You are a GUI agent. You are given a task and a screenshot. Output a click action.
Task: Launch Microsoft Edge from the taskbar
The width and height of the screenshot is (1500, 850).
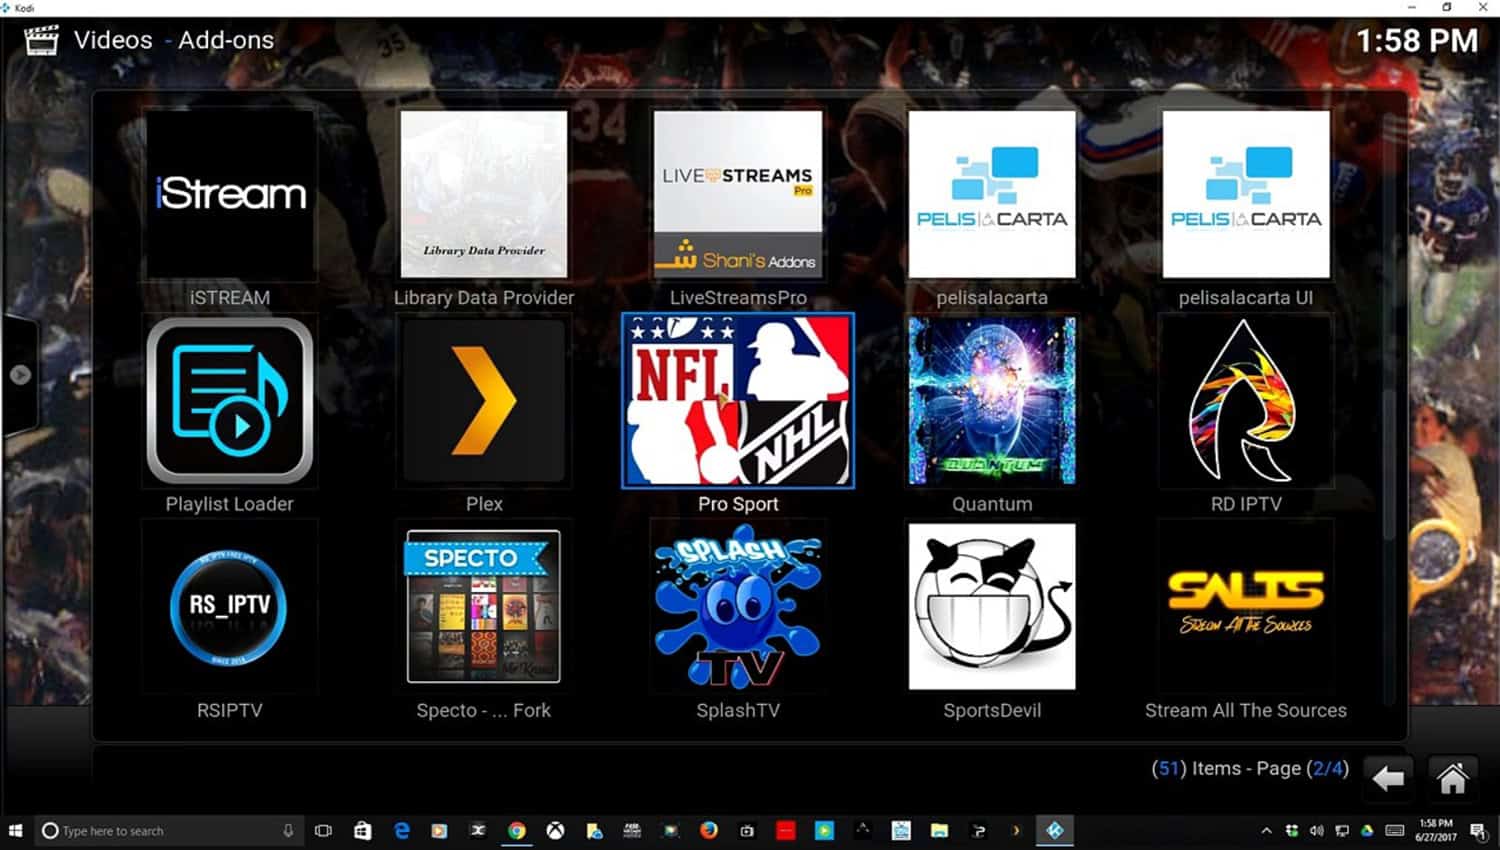(402, 830)
